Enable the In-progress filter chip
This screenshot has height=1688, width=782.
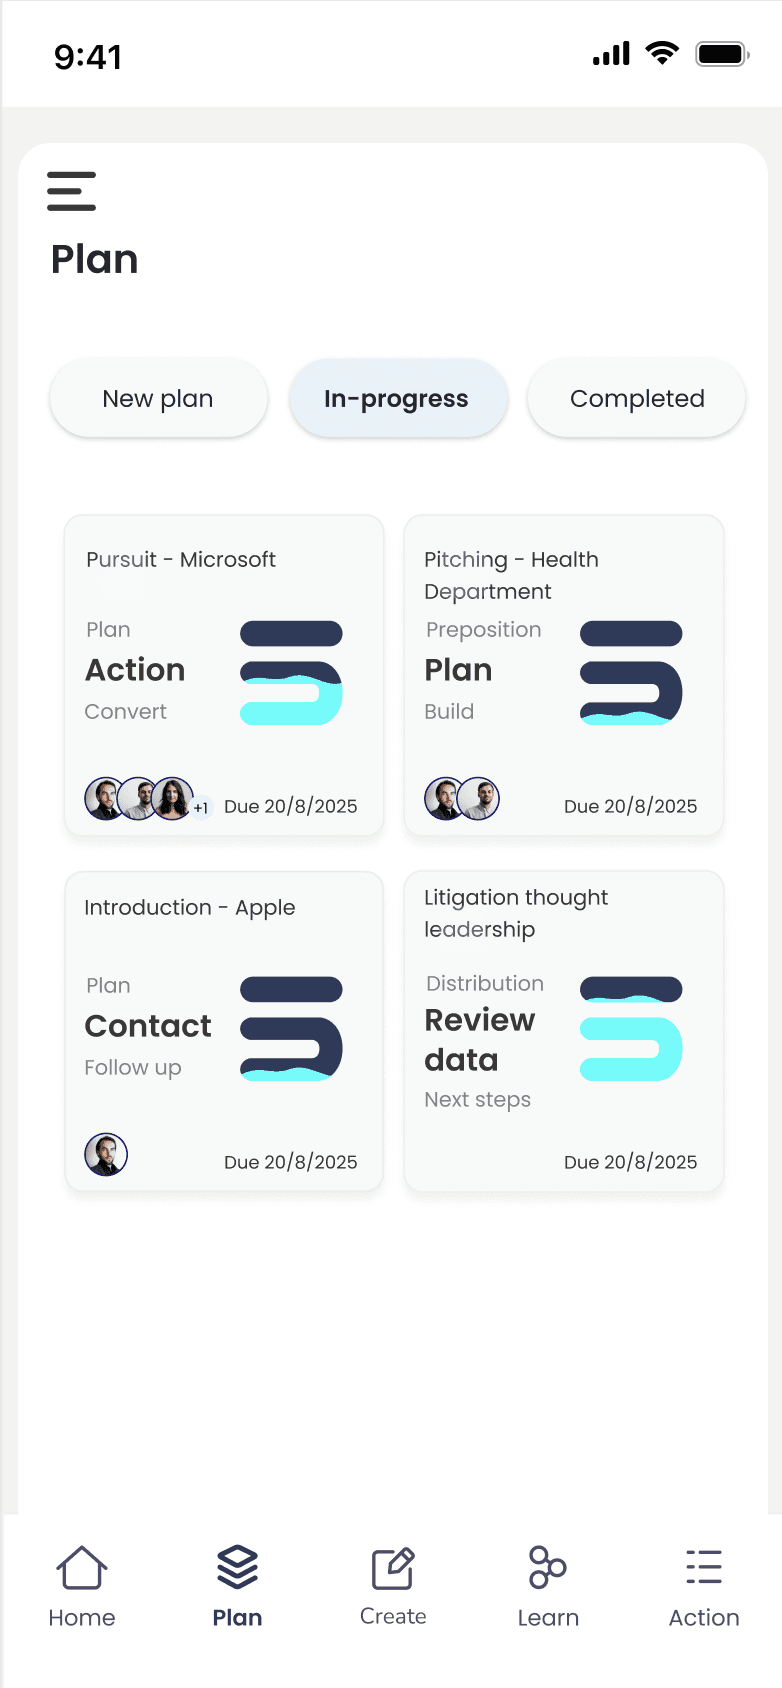point(398,398)
